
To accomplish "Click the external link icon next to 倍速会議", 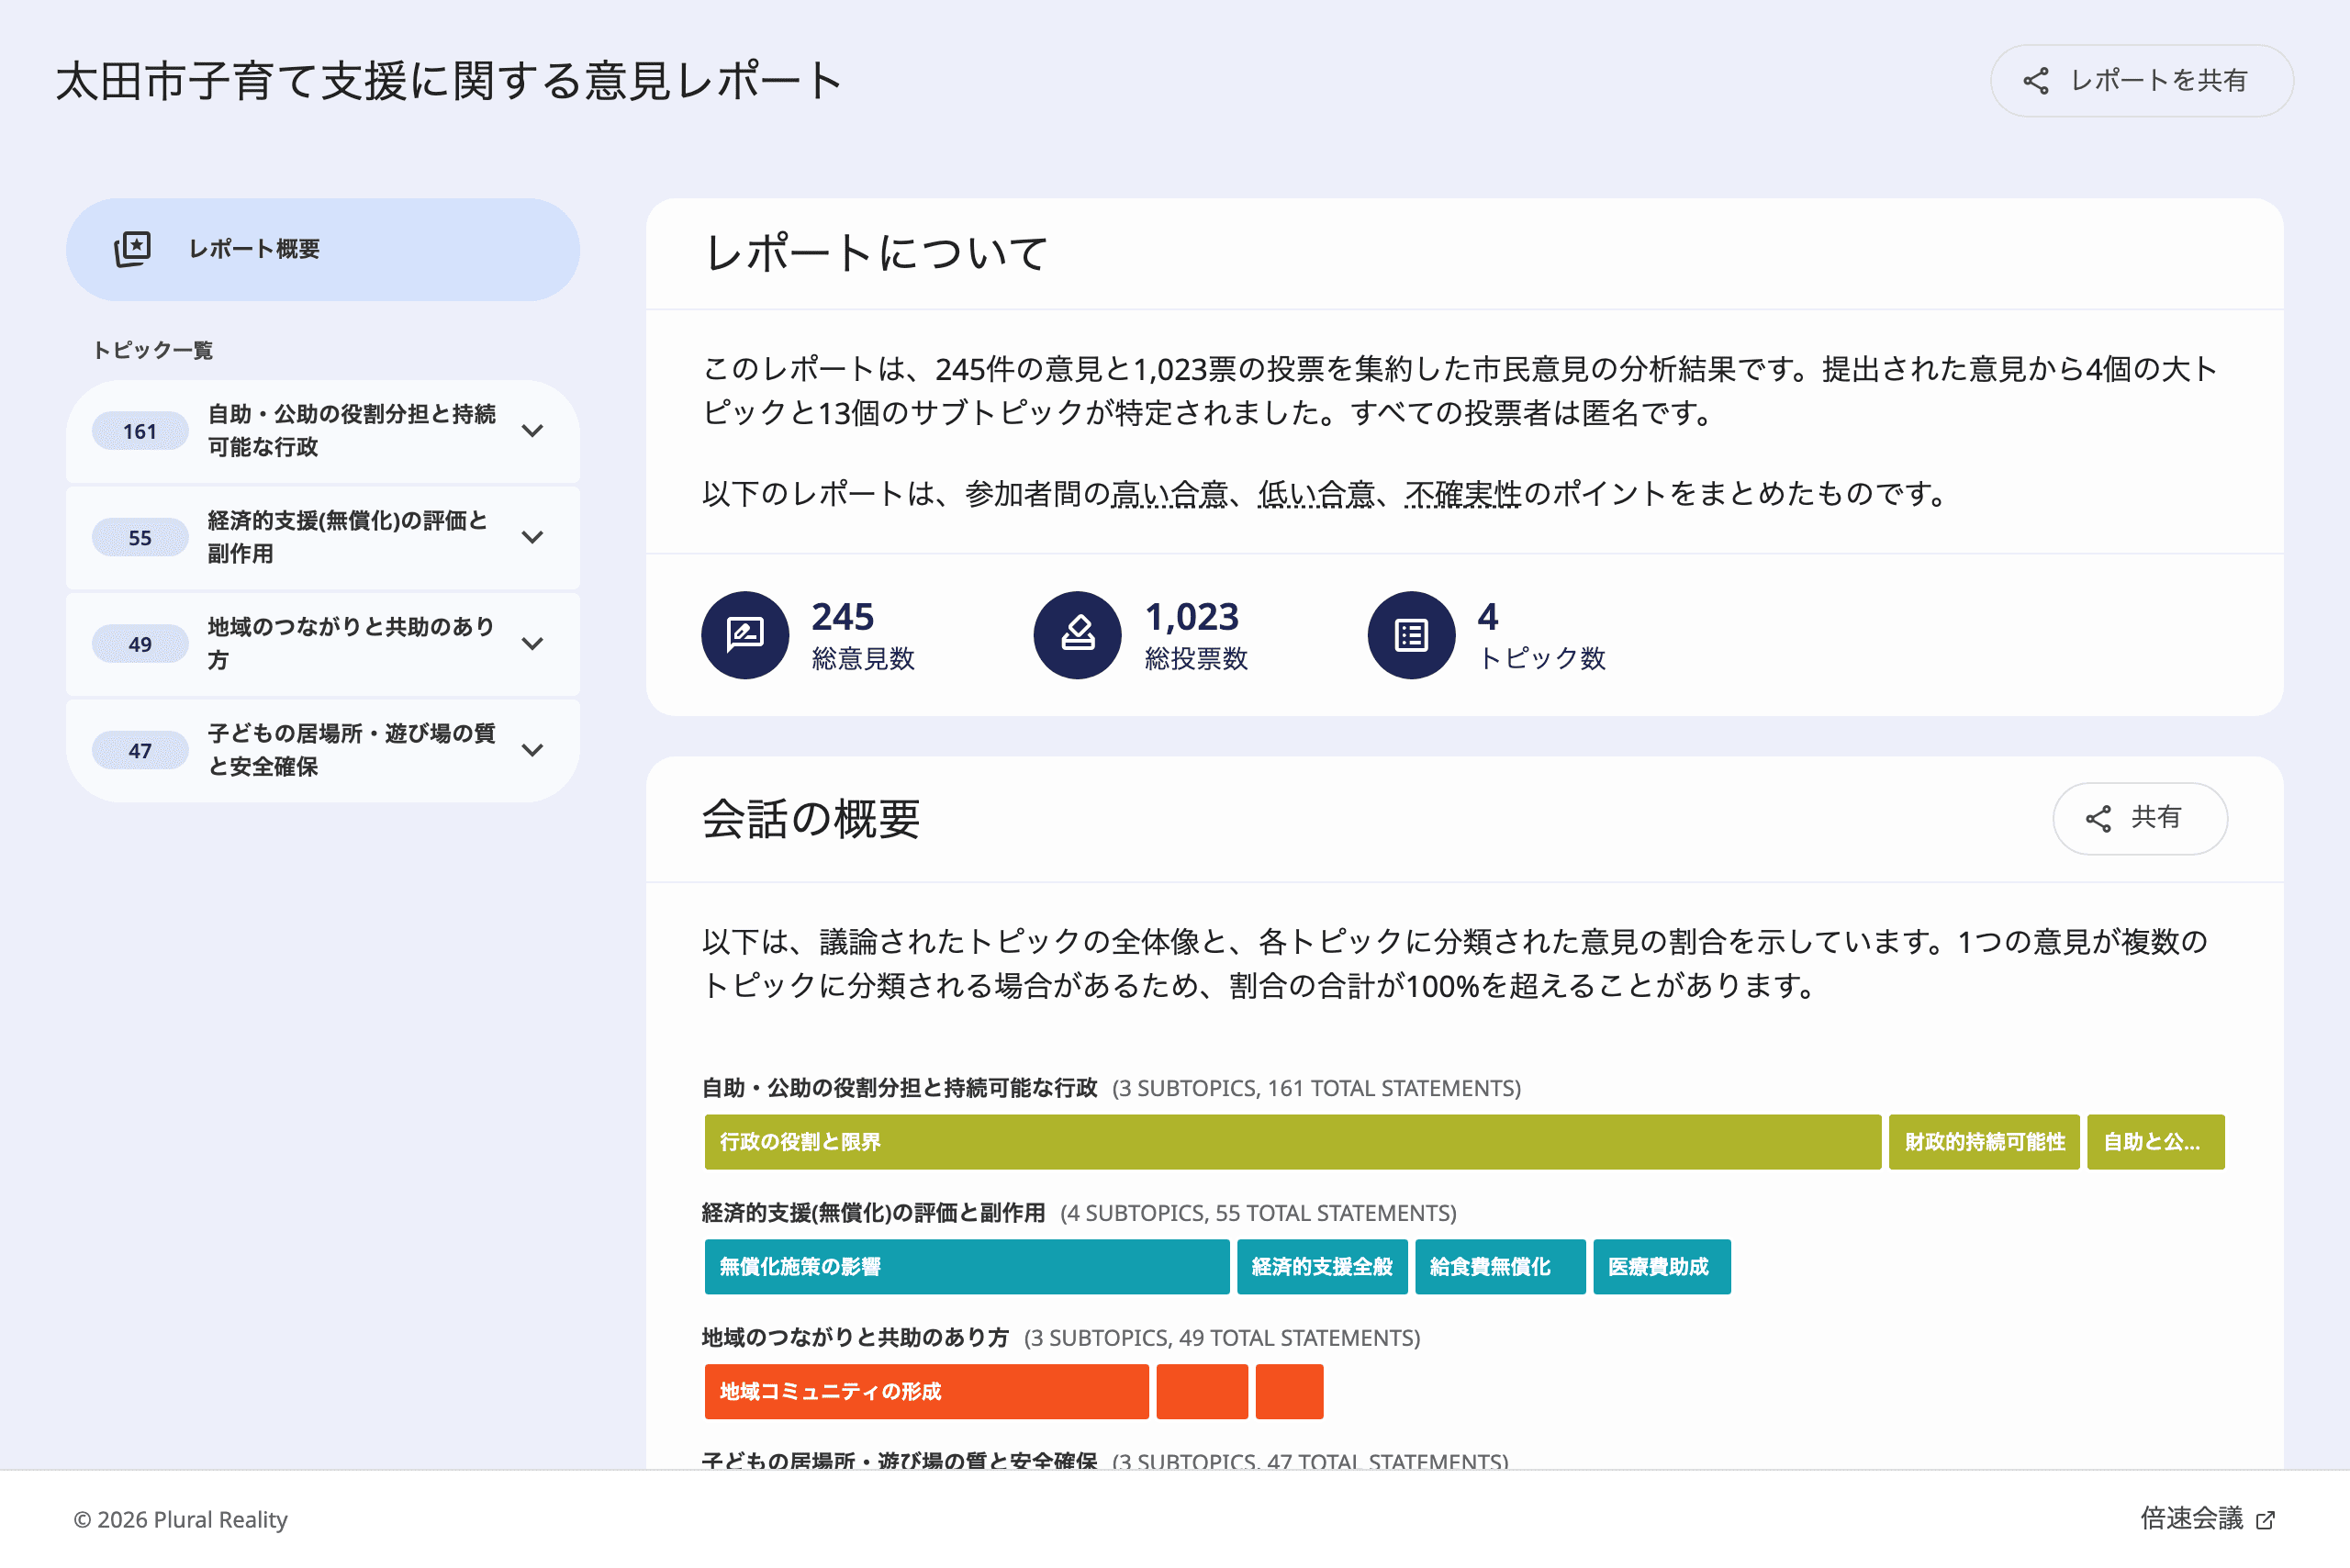I will click(x=2265, y=1519).
